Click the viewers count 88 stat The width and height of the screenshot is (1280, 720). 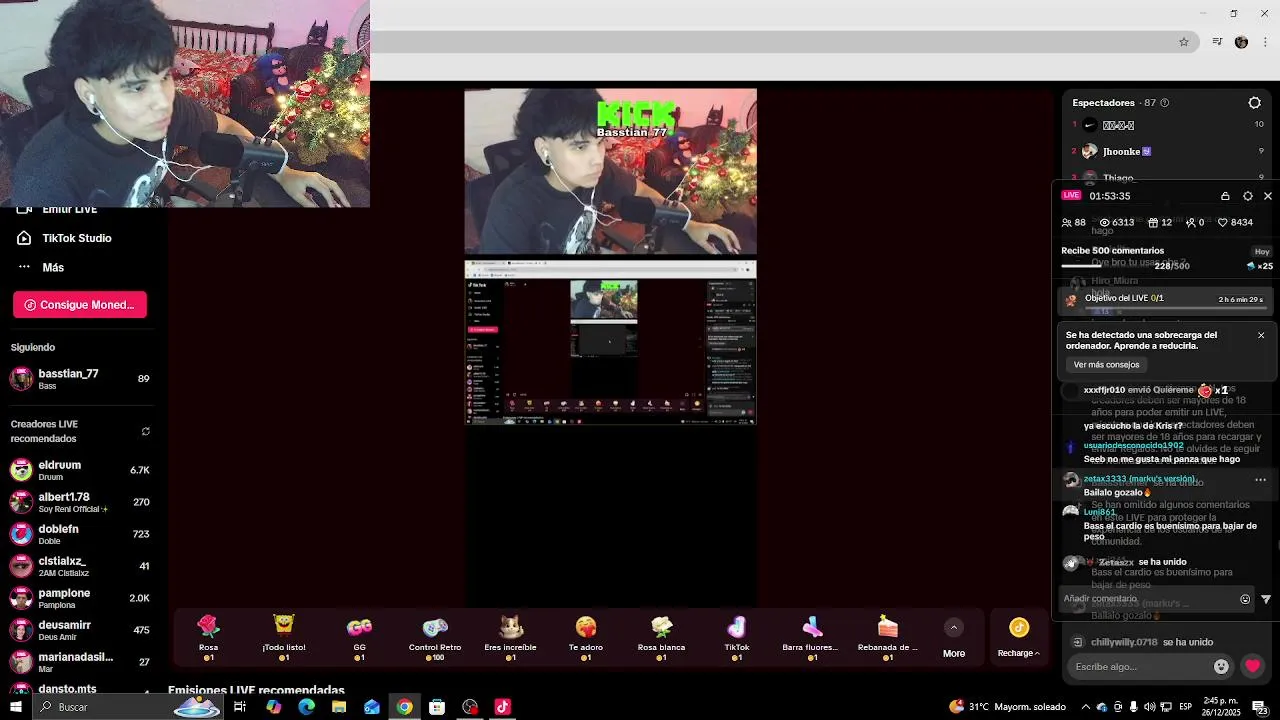pos(1074,223)
